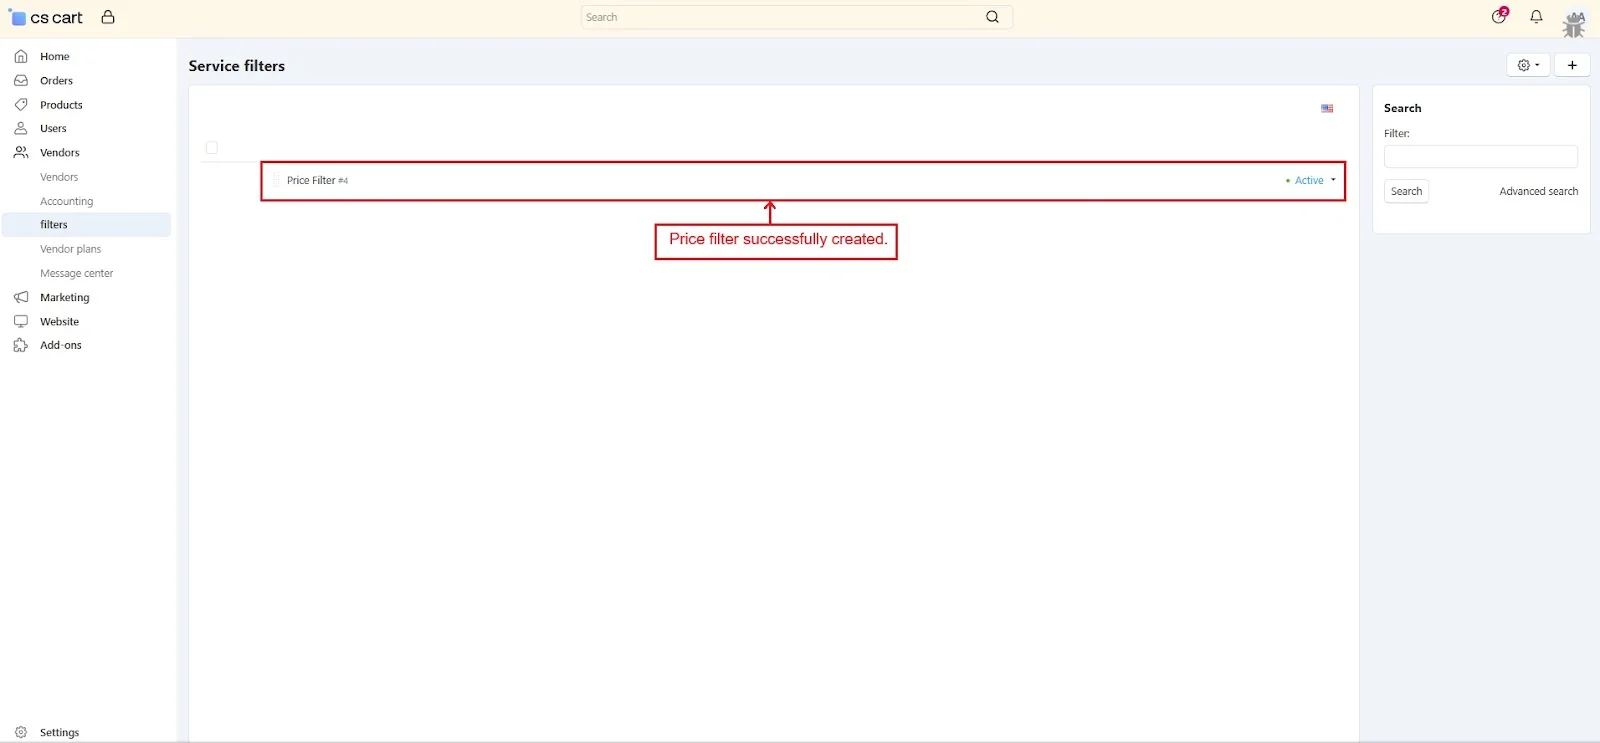Open the notifications bell
Image resolution: width=1600 pixels, height=743 pixels.
click(x=1536, y=17)
